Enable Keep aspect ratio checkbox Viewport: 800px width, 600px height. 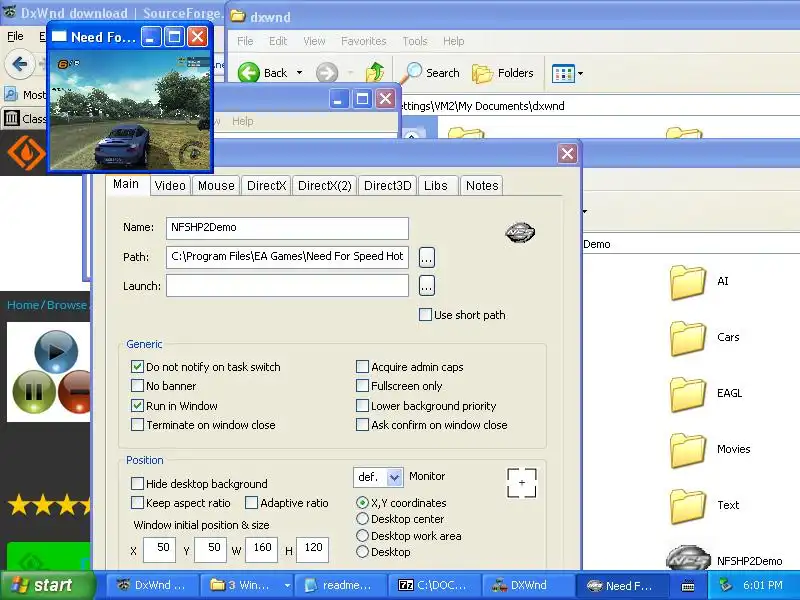(137, 503)
